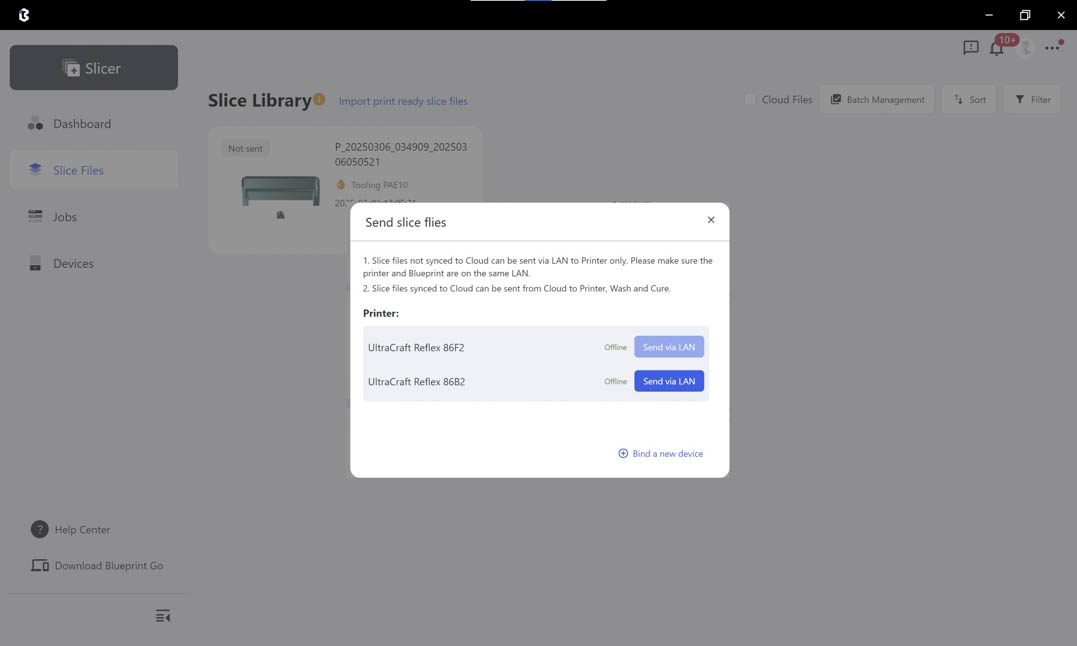Image resolution: width=1077 pixels, height=646 pixels.
Task: Open the feedback message icon
Action: [971, 47]
